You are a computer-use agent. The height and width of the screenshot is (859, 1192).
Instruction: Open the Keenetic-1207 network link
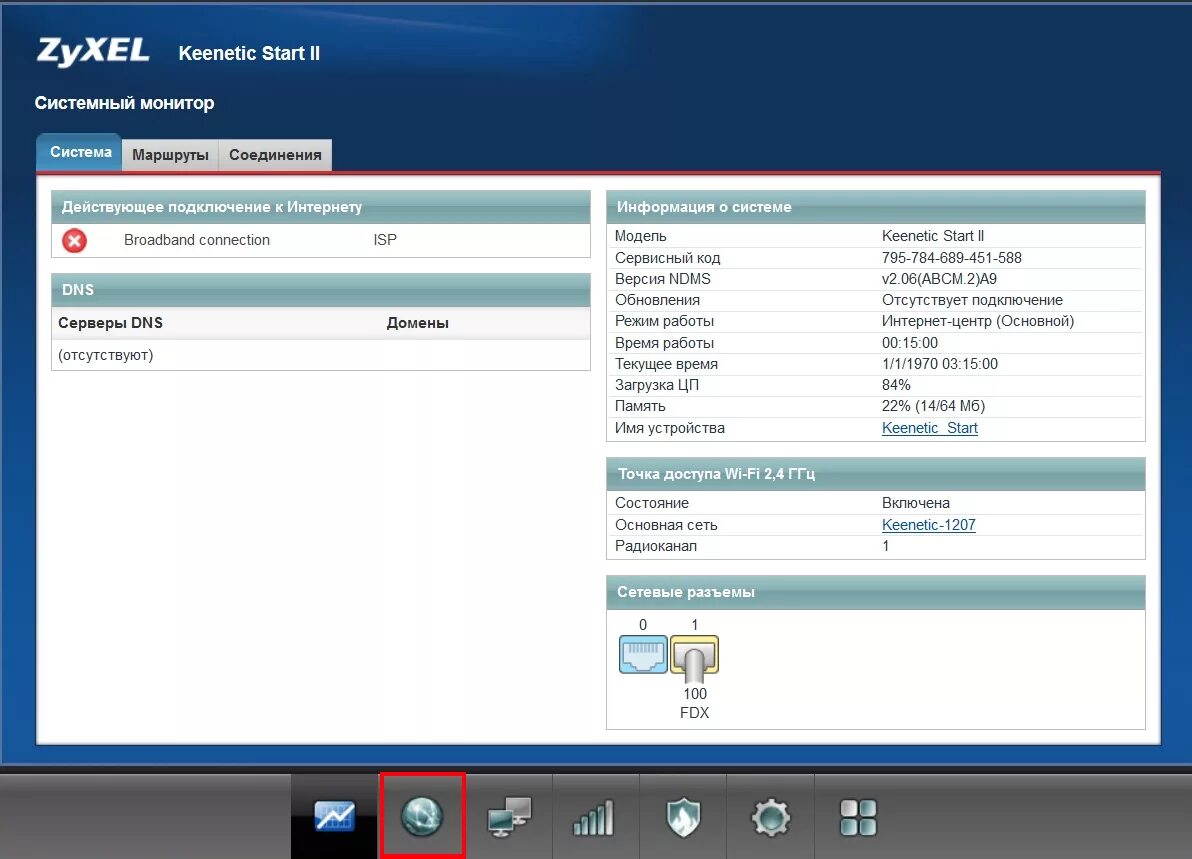click(x=928, y=525)
